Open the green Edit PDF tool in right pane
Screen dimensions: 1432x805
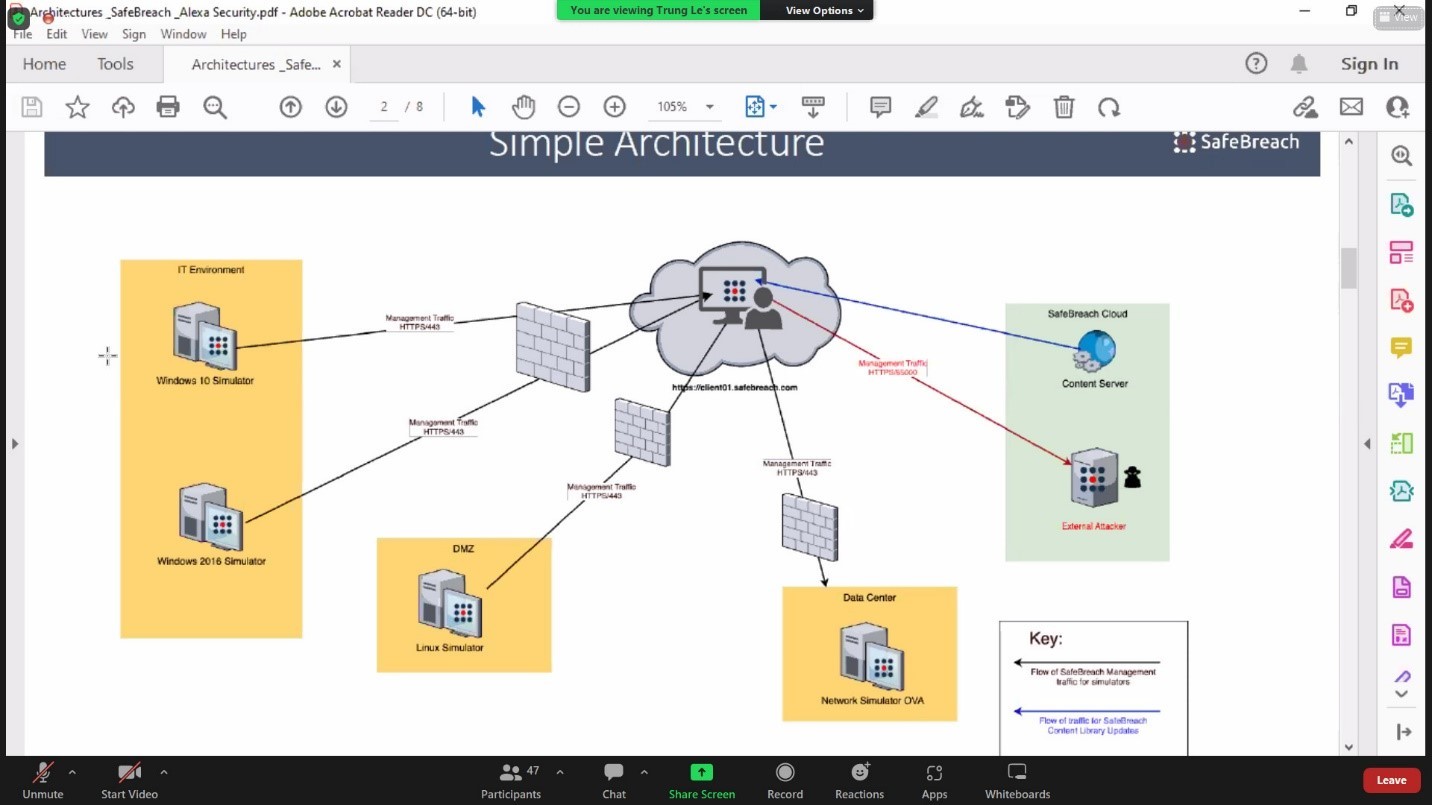click(x=1401, y=443)
